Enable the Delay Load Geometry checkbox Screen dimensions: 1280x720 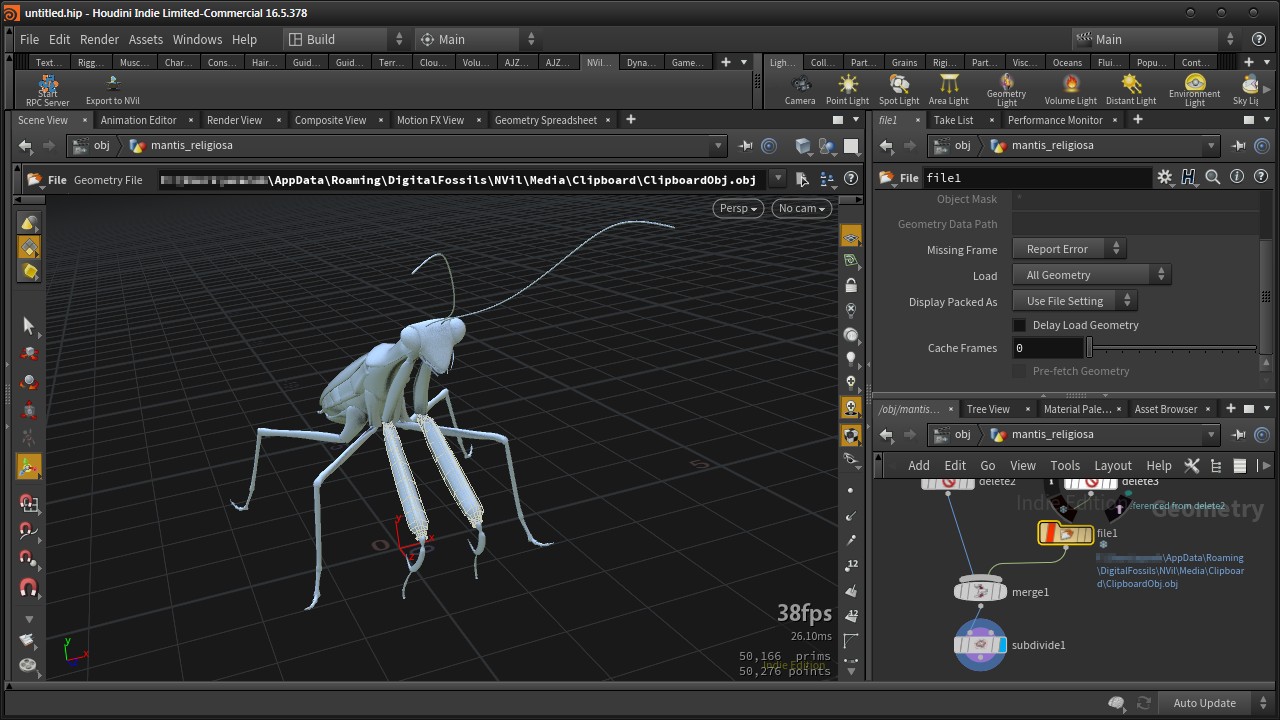pyautogui.click(x=1020, y=325)
